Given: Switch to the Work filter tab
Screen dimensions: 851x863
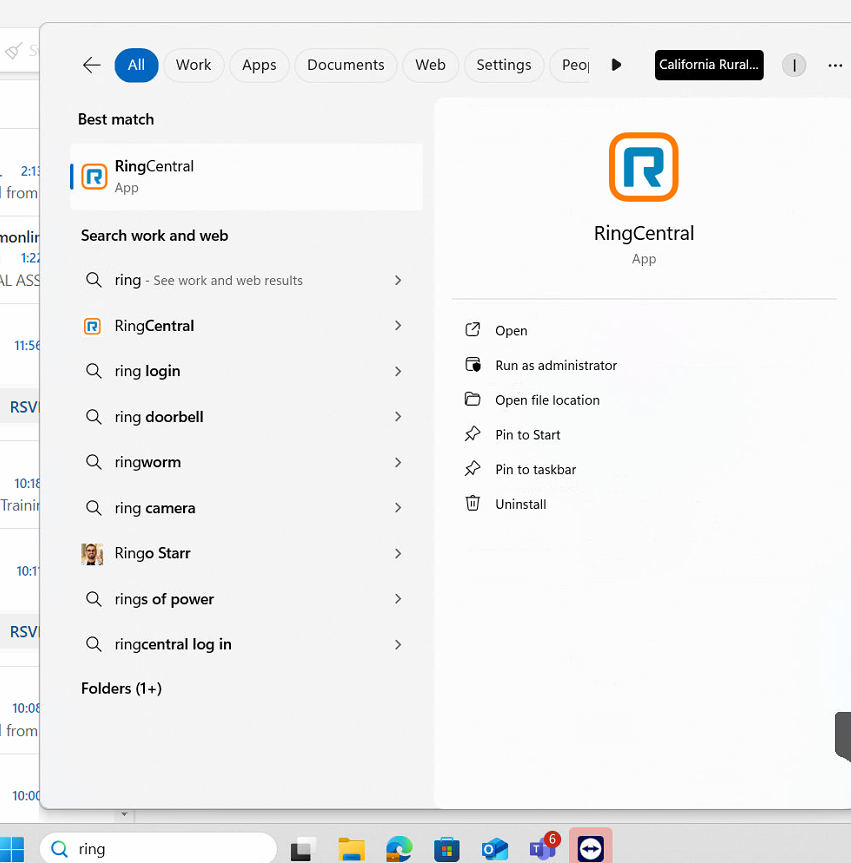Looking at the screenshot, I should pos(193,65).
